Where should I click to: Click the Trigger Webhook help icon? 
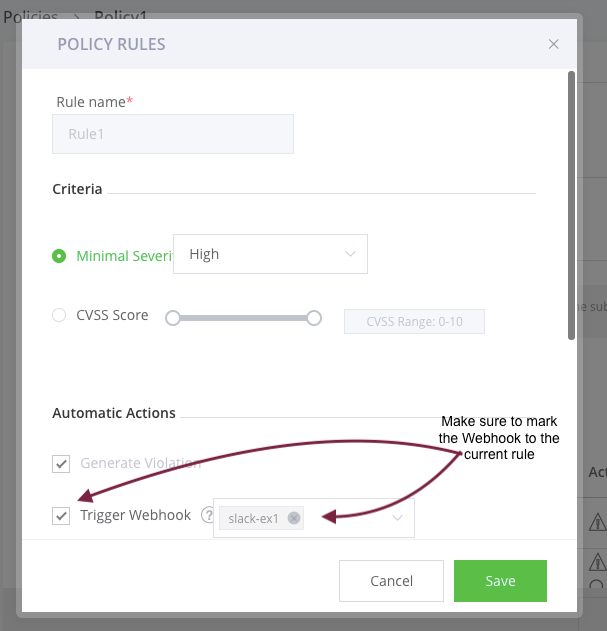coord(208,516)
